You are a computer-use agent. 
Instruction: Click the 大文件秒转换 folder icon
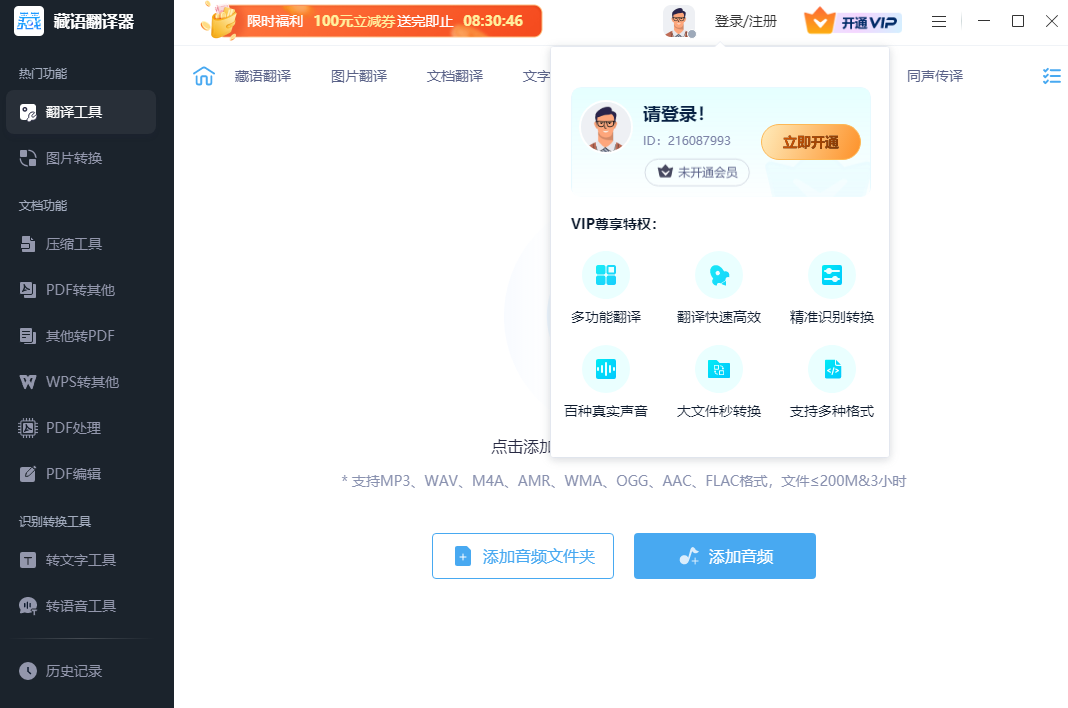click(x=719, y=369)
